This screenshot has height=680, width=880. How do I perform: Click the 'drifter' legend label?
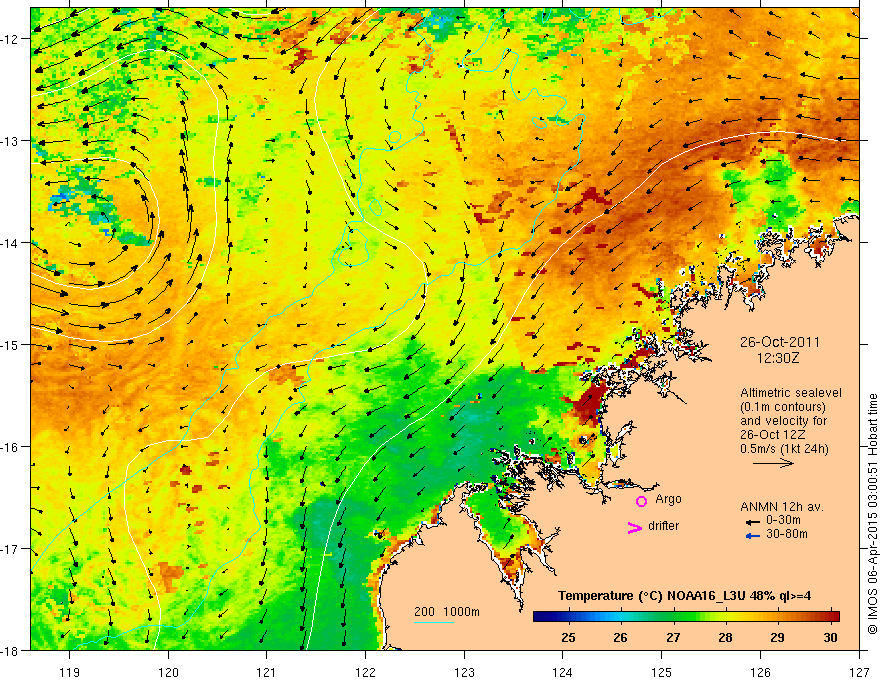coord(663,526)
